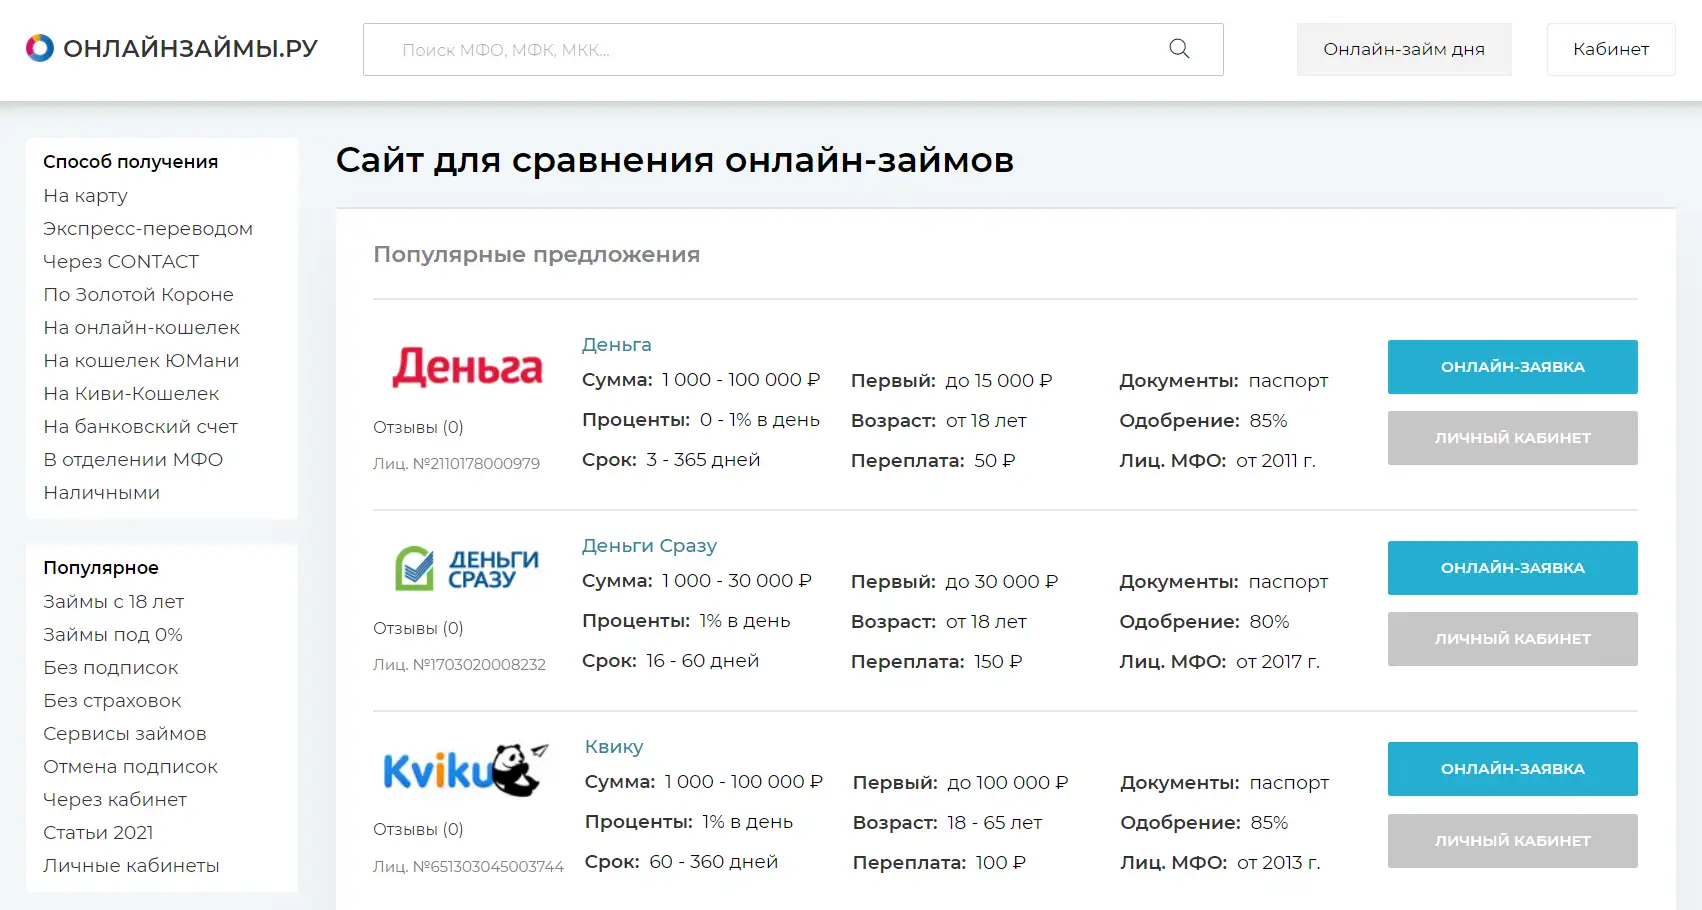Screen dimensions: 1702x910
Task: Open Онлайн-займ дня button
Action: coord(1404,49)
